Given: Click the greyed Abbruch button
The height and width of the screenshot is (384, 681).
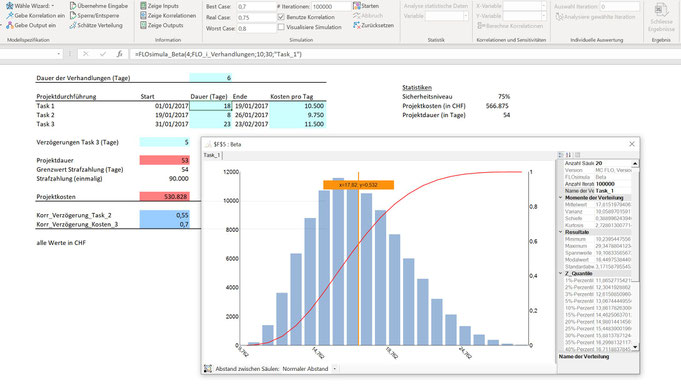Looking at the screenshot, I should [x=367, y=16].
